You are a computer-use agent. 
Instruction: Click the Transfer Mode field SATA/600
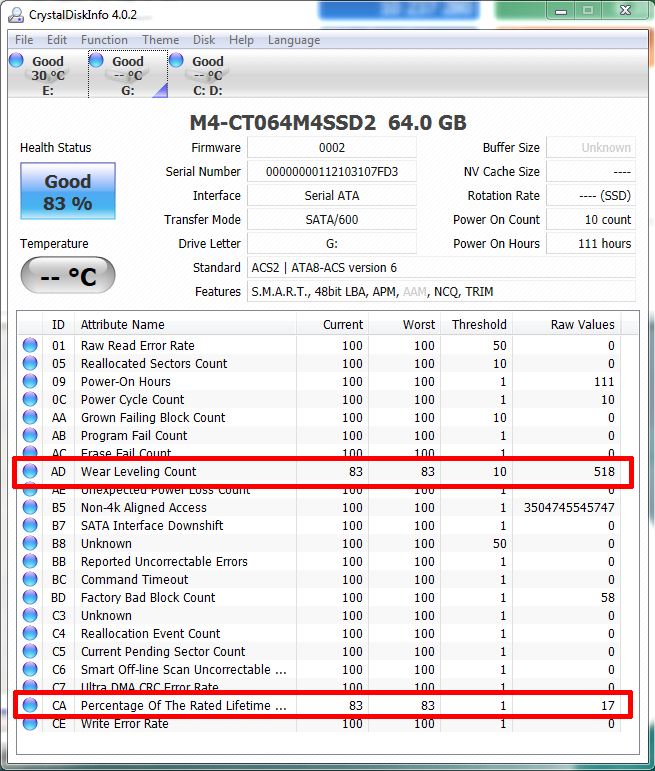point(332,220)
